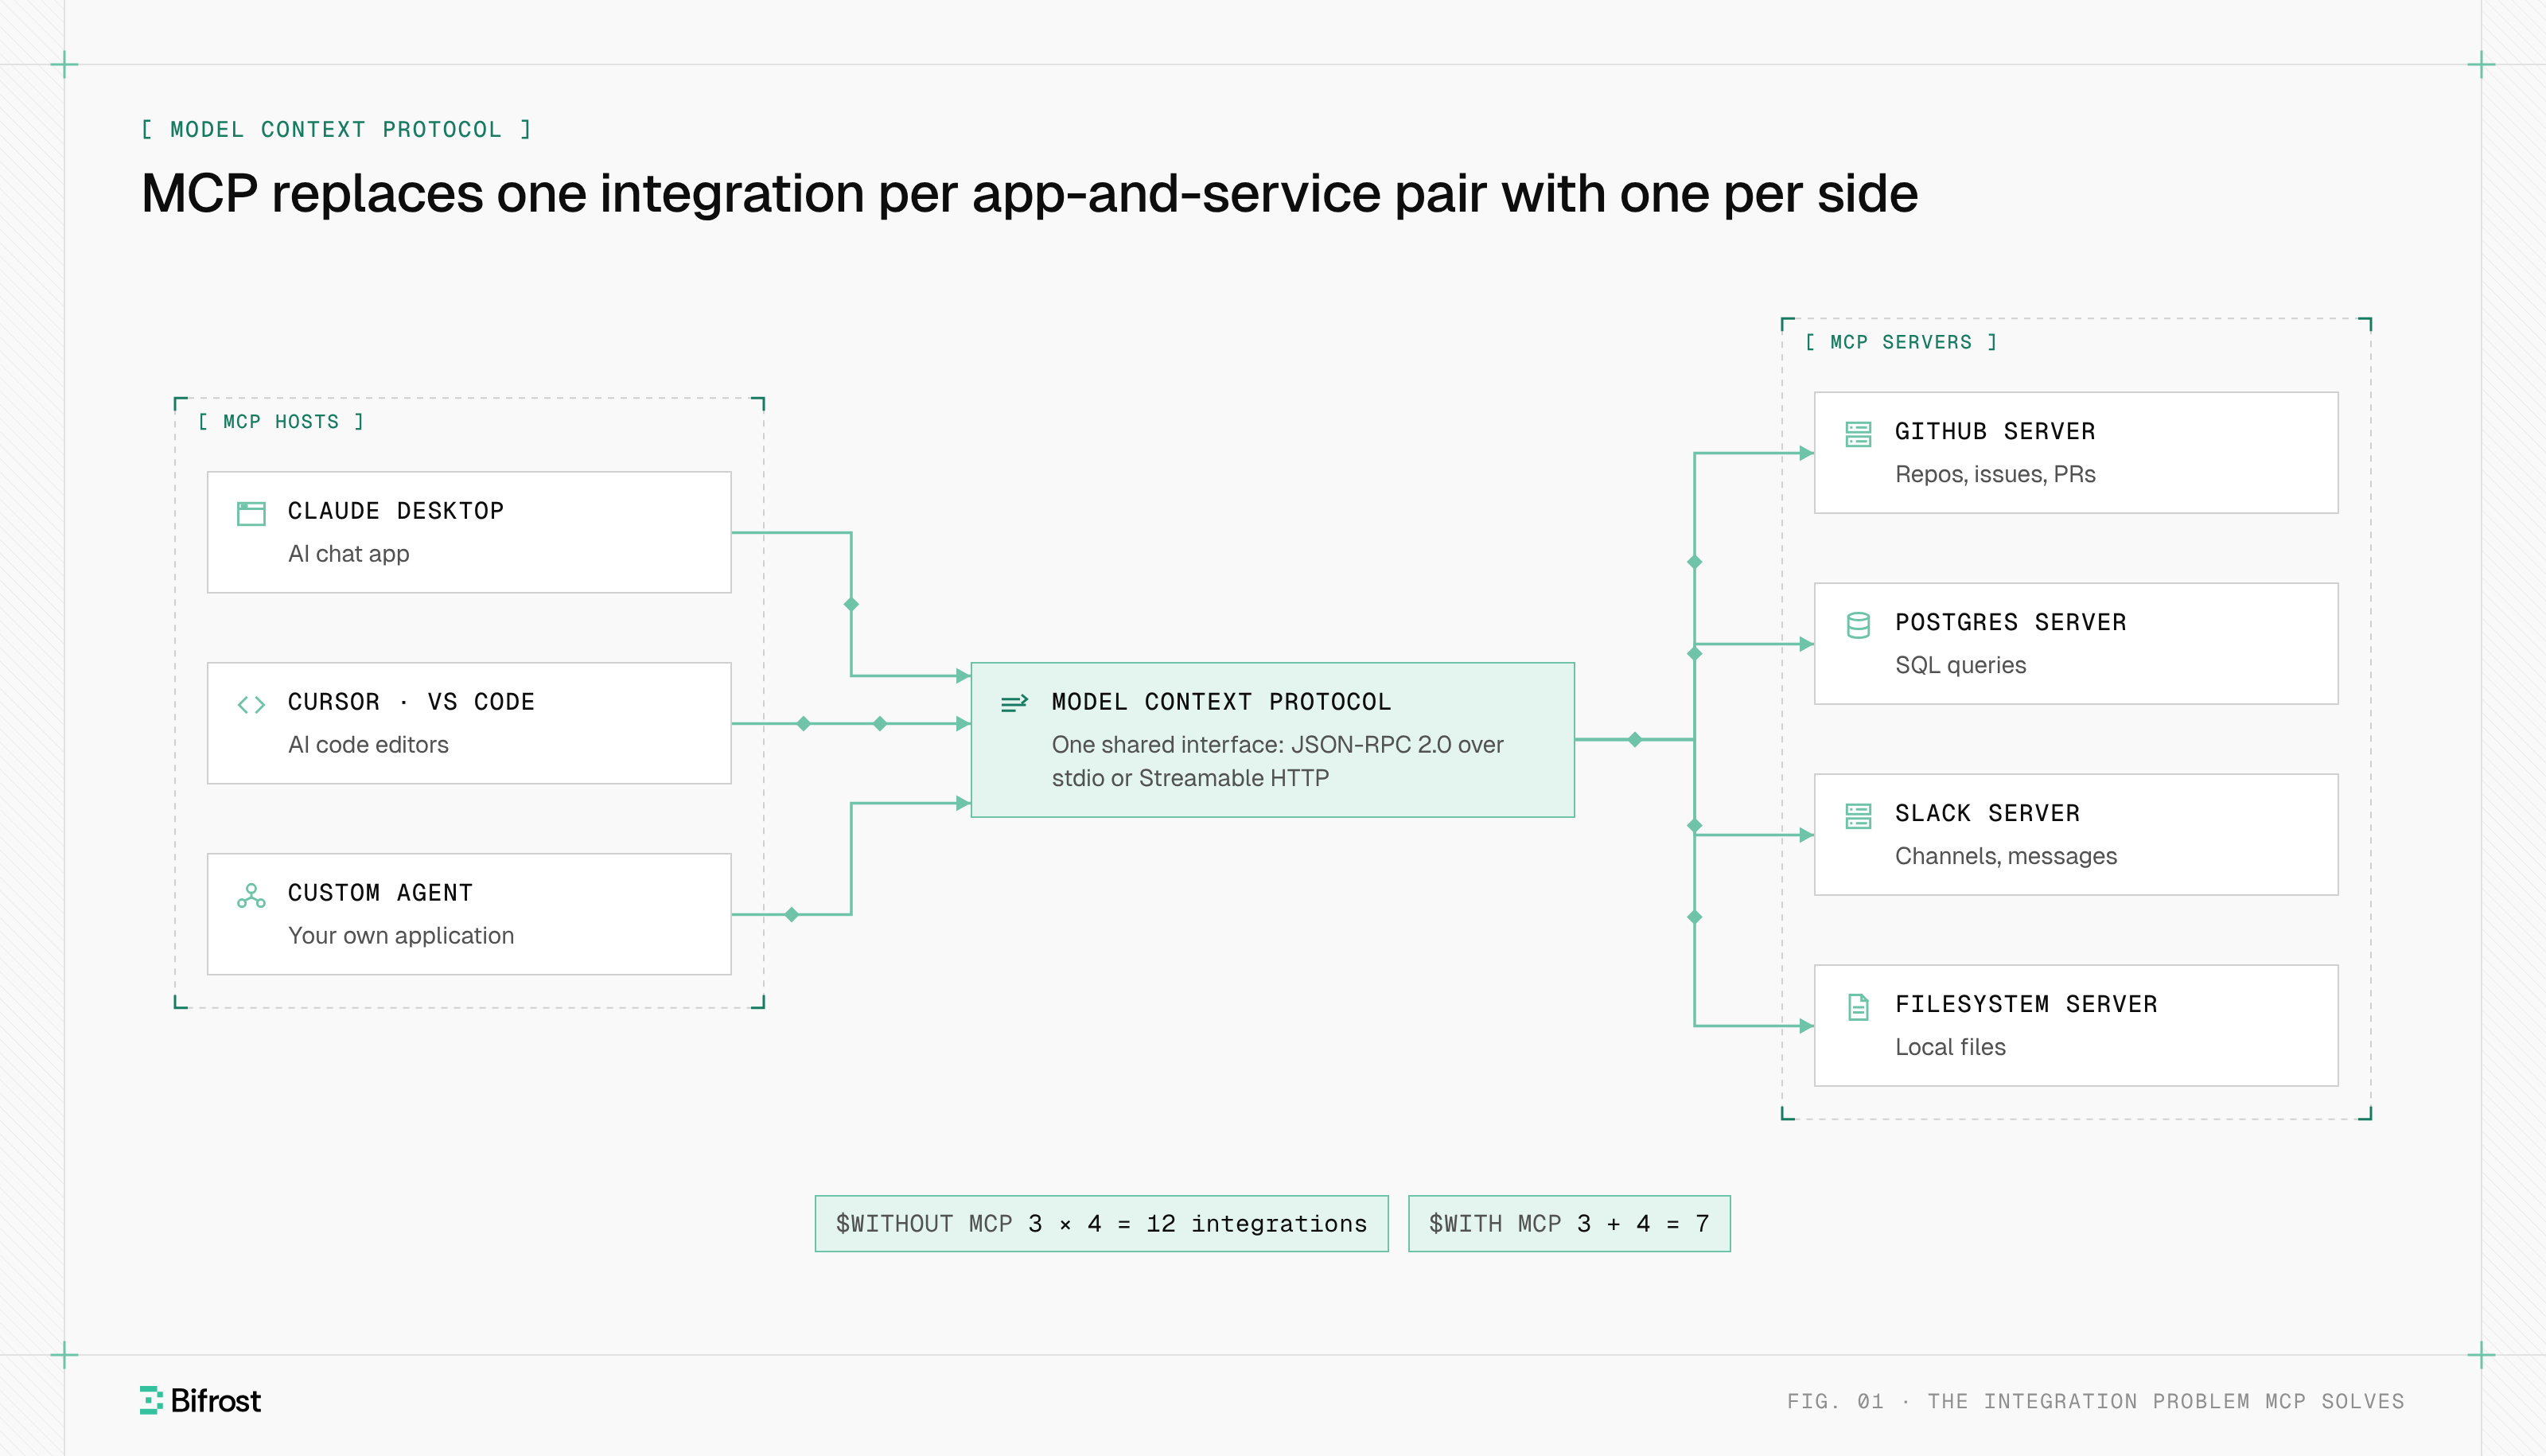Click the green '[ MODEL CONTEXT PROTOCOL ]' header tag

pos(336,129)
